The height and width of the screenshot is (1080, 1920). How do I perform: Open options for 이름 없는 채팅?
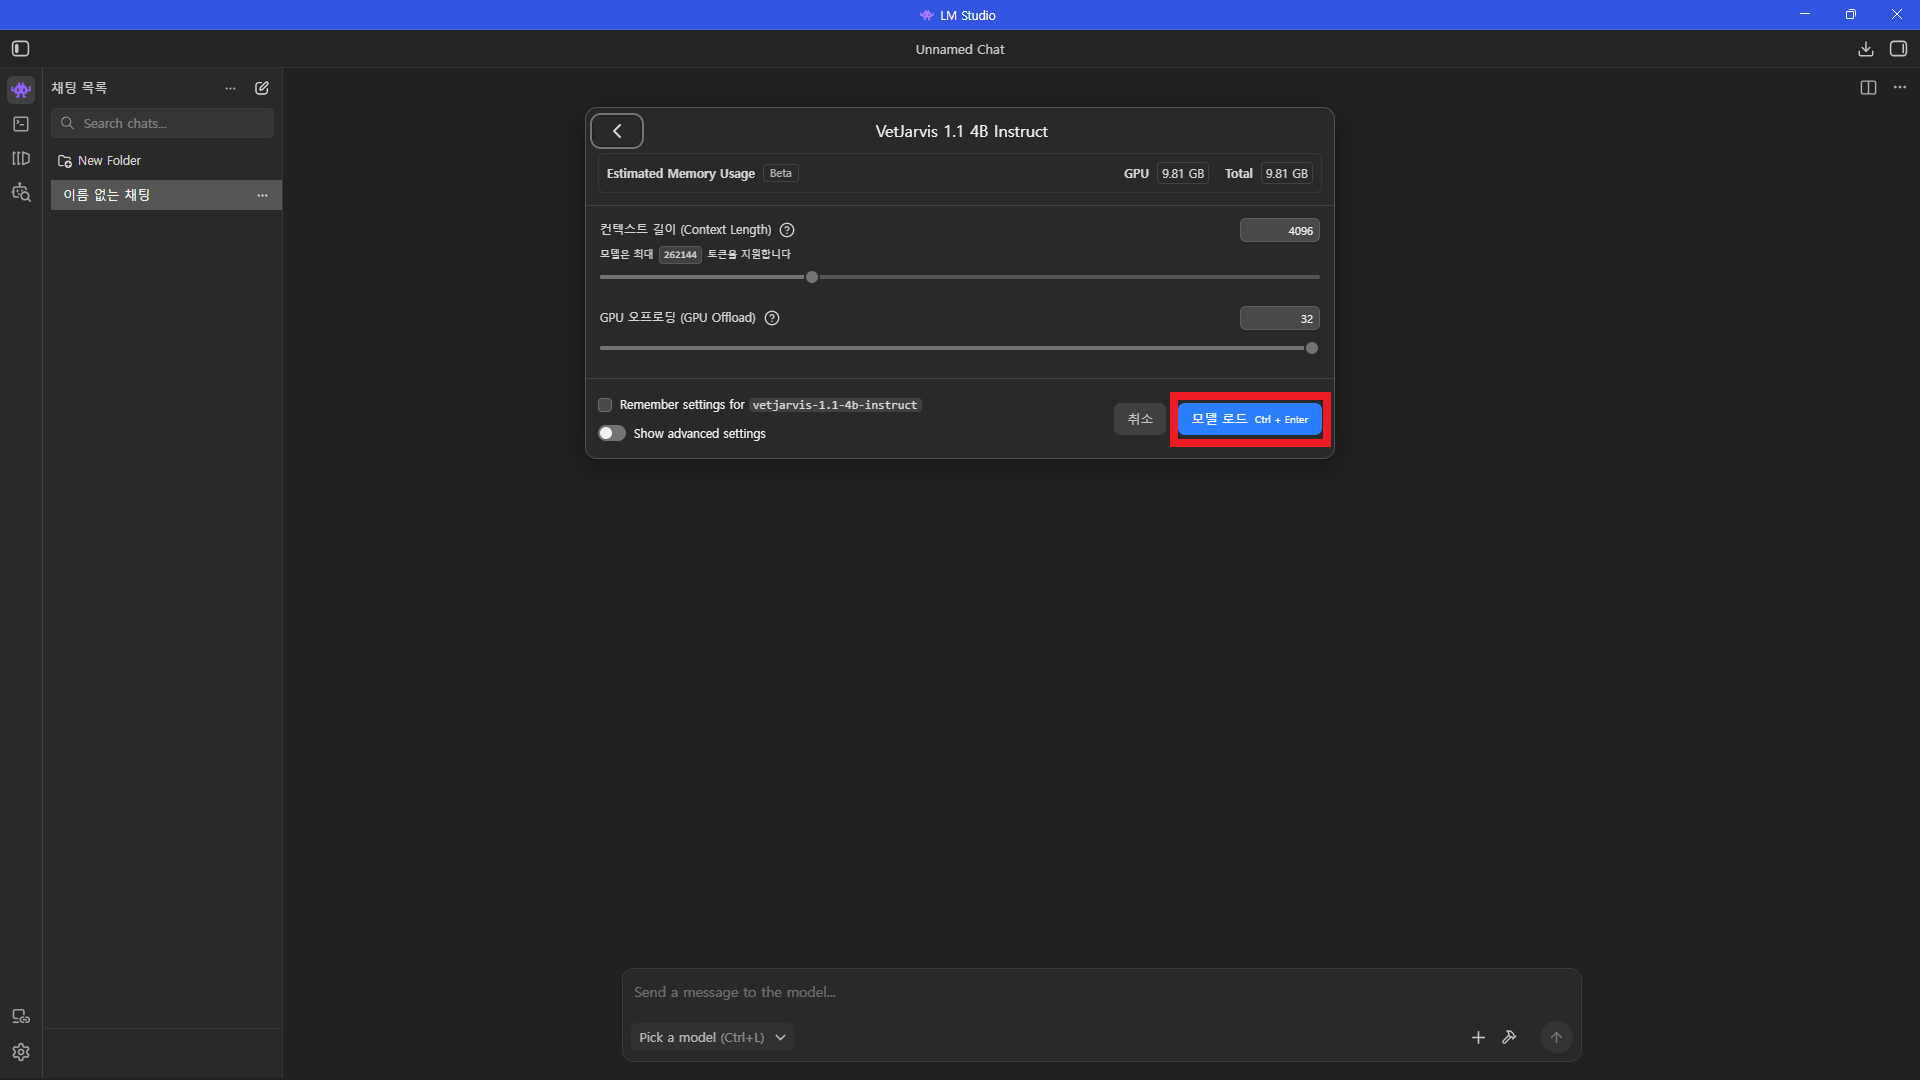point(262,195)
